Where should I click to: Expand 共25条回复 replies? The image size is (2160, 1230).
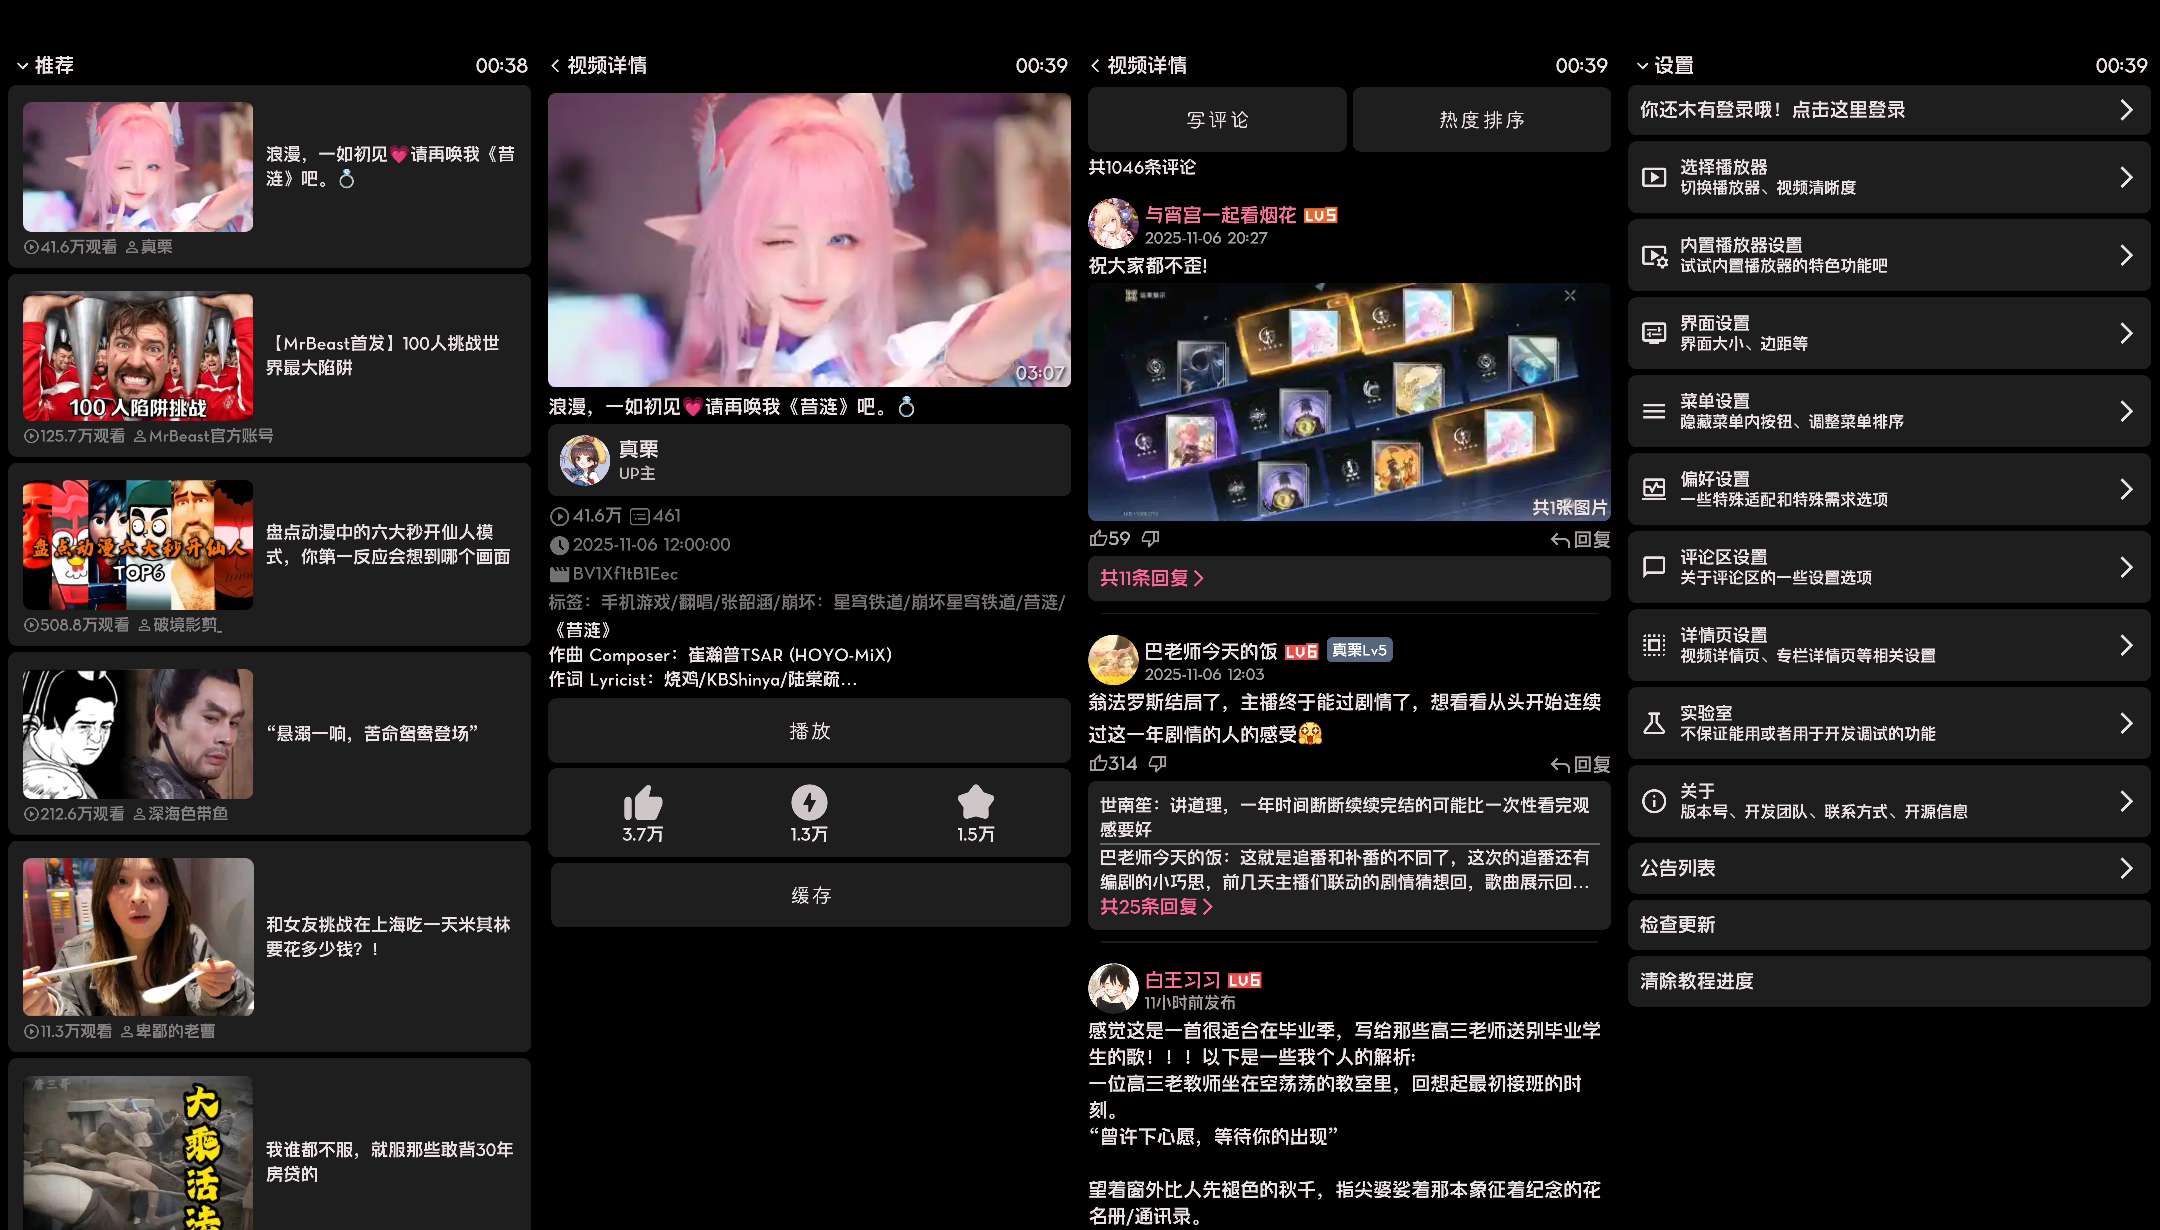[1155, 907]
